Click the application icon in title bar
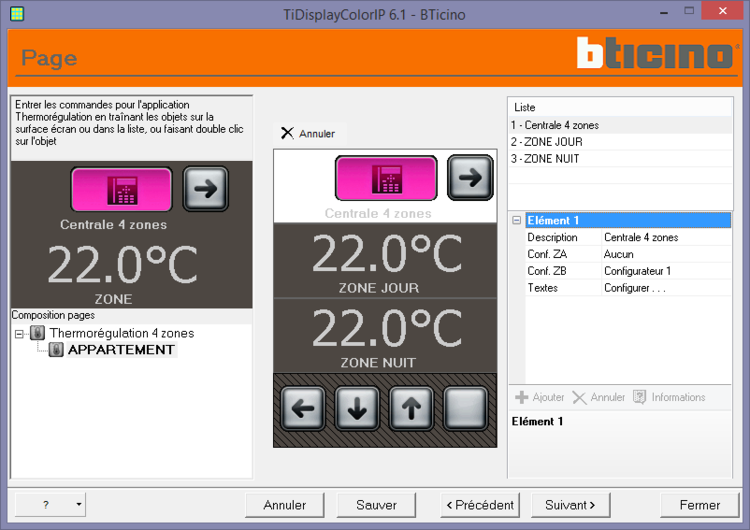This screenshot has height=530, width=750. (17, 13)
